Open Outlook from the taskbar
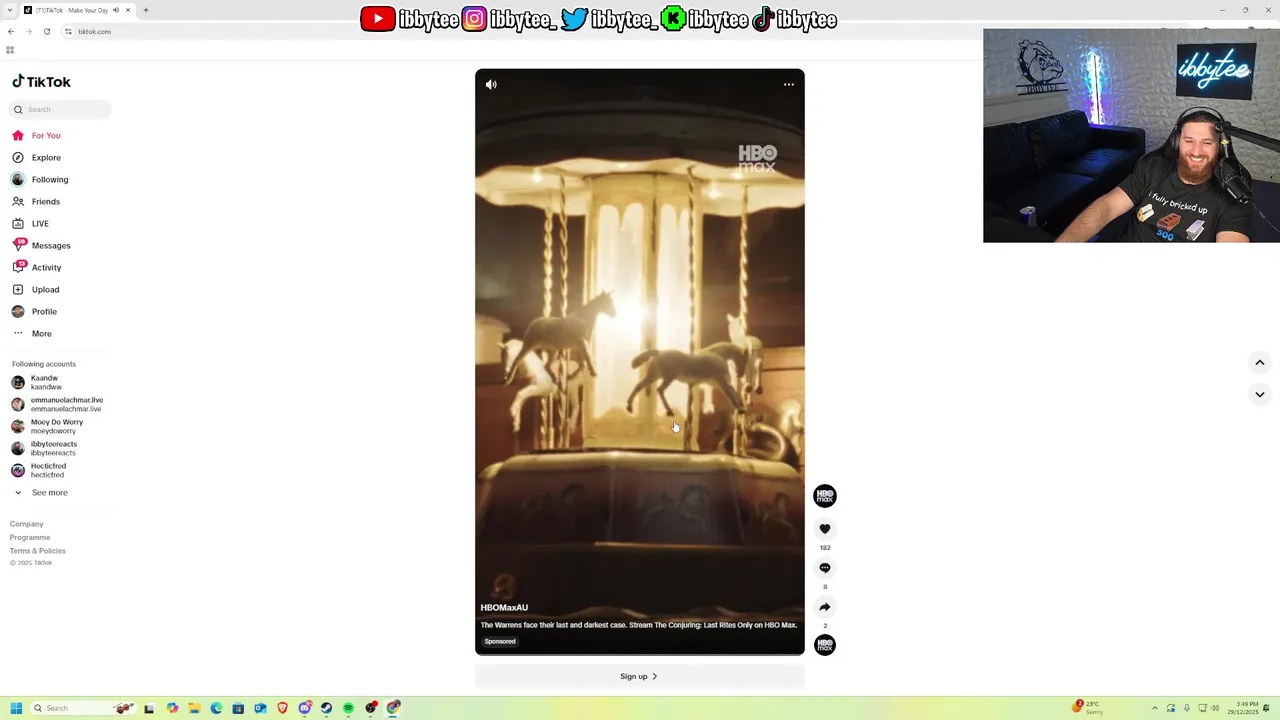 [x=260, y=708]
